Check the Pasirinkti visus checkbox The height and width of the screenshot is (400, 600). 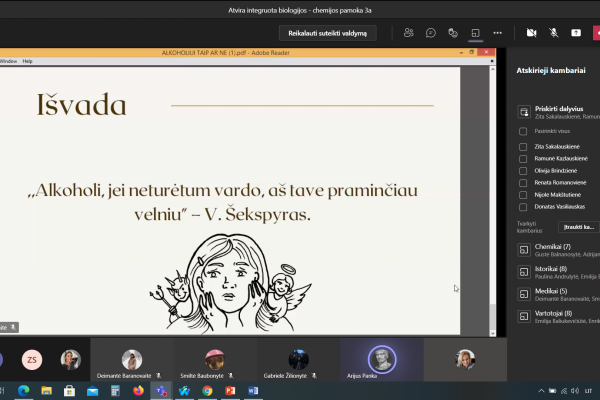click(523, 131)
